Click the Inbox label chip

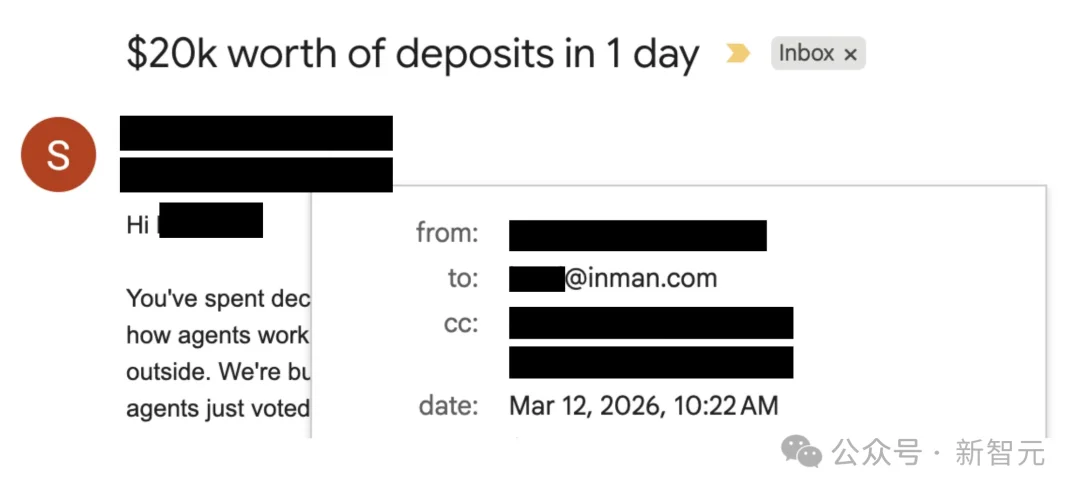807,54
